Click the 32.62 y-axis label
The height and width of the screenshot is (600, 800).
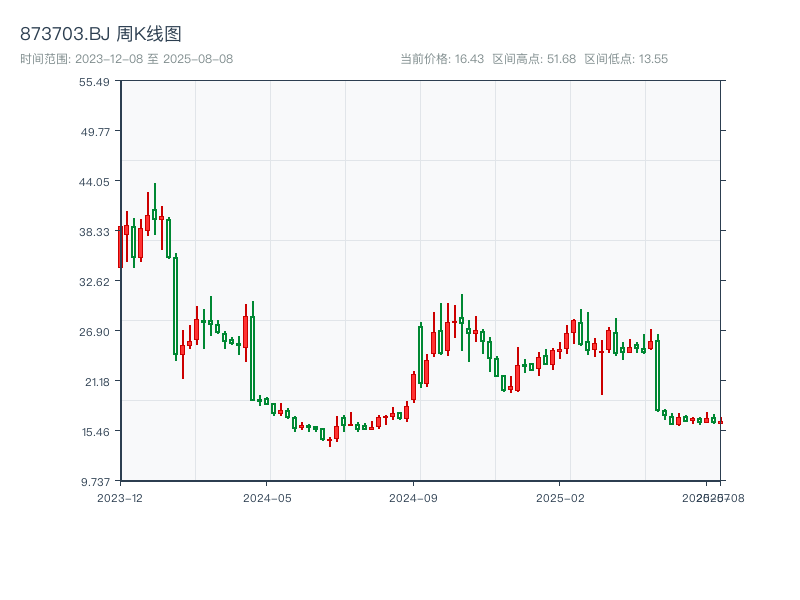(x=94, y=282)
